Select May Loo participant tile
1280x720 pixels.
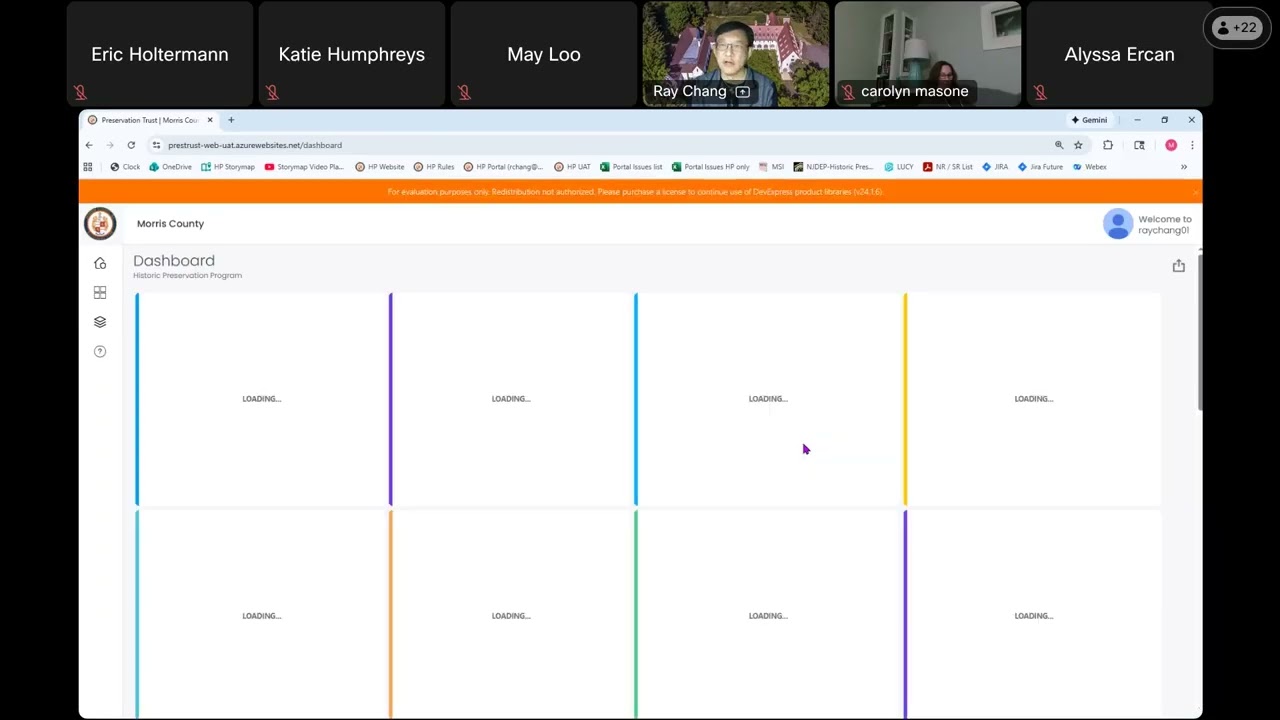click(544, 54)
